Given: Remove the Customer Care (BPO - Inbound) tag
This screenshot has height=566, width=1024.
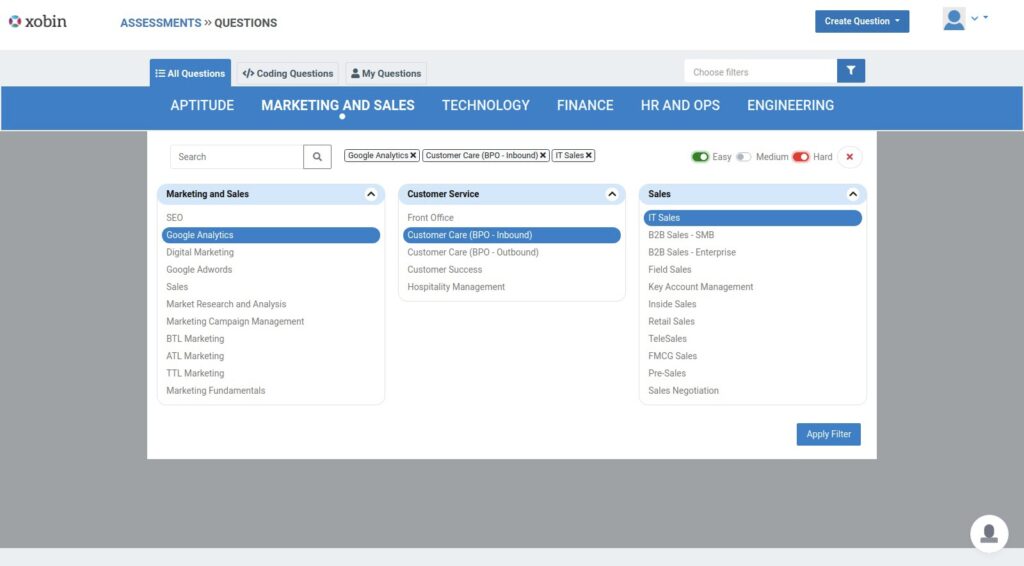Looking at the screenshot, I should click(543, 155).
